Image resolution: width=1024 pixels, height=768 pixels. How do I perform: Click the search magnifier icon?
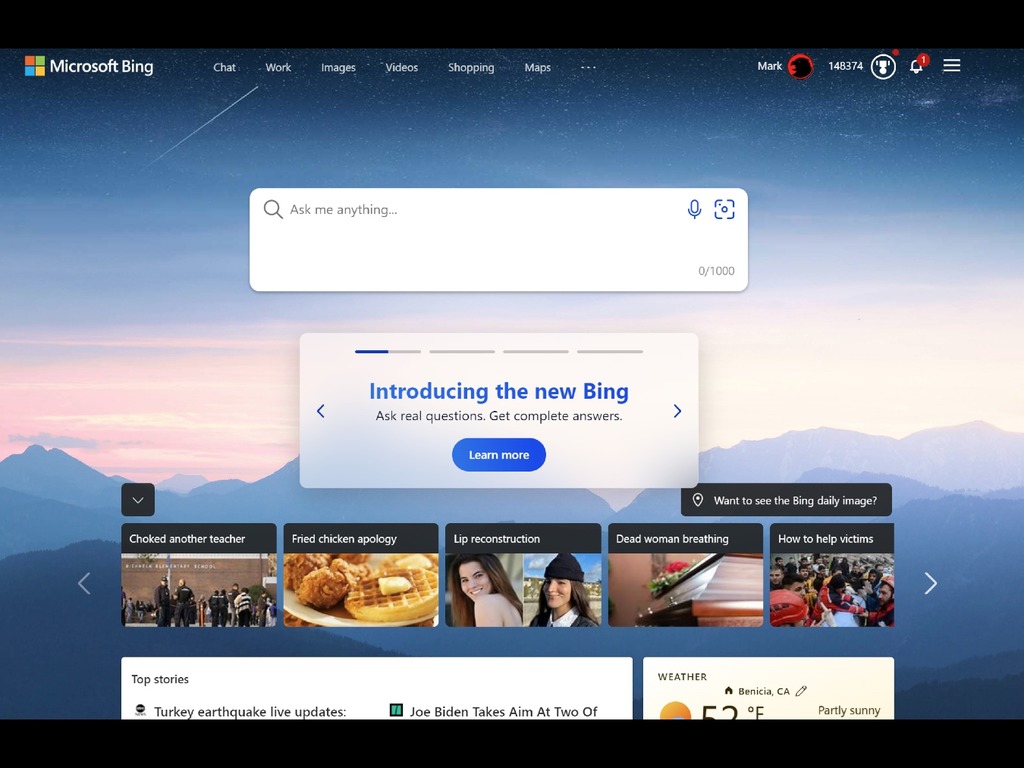273,209
